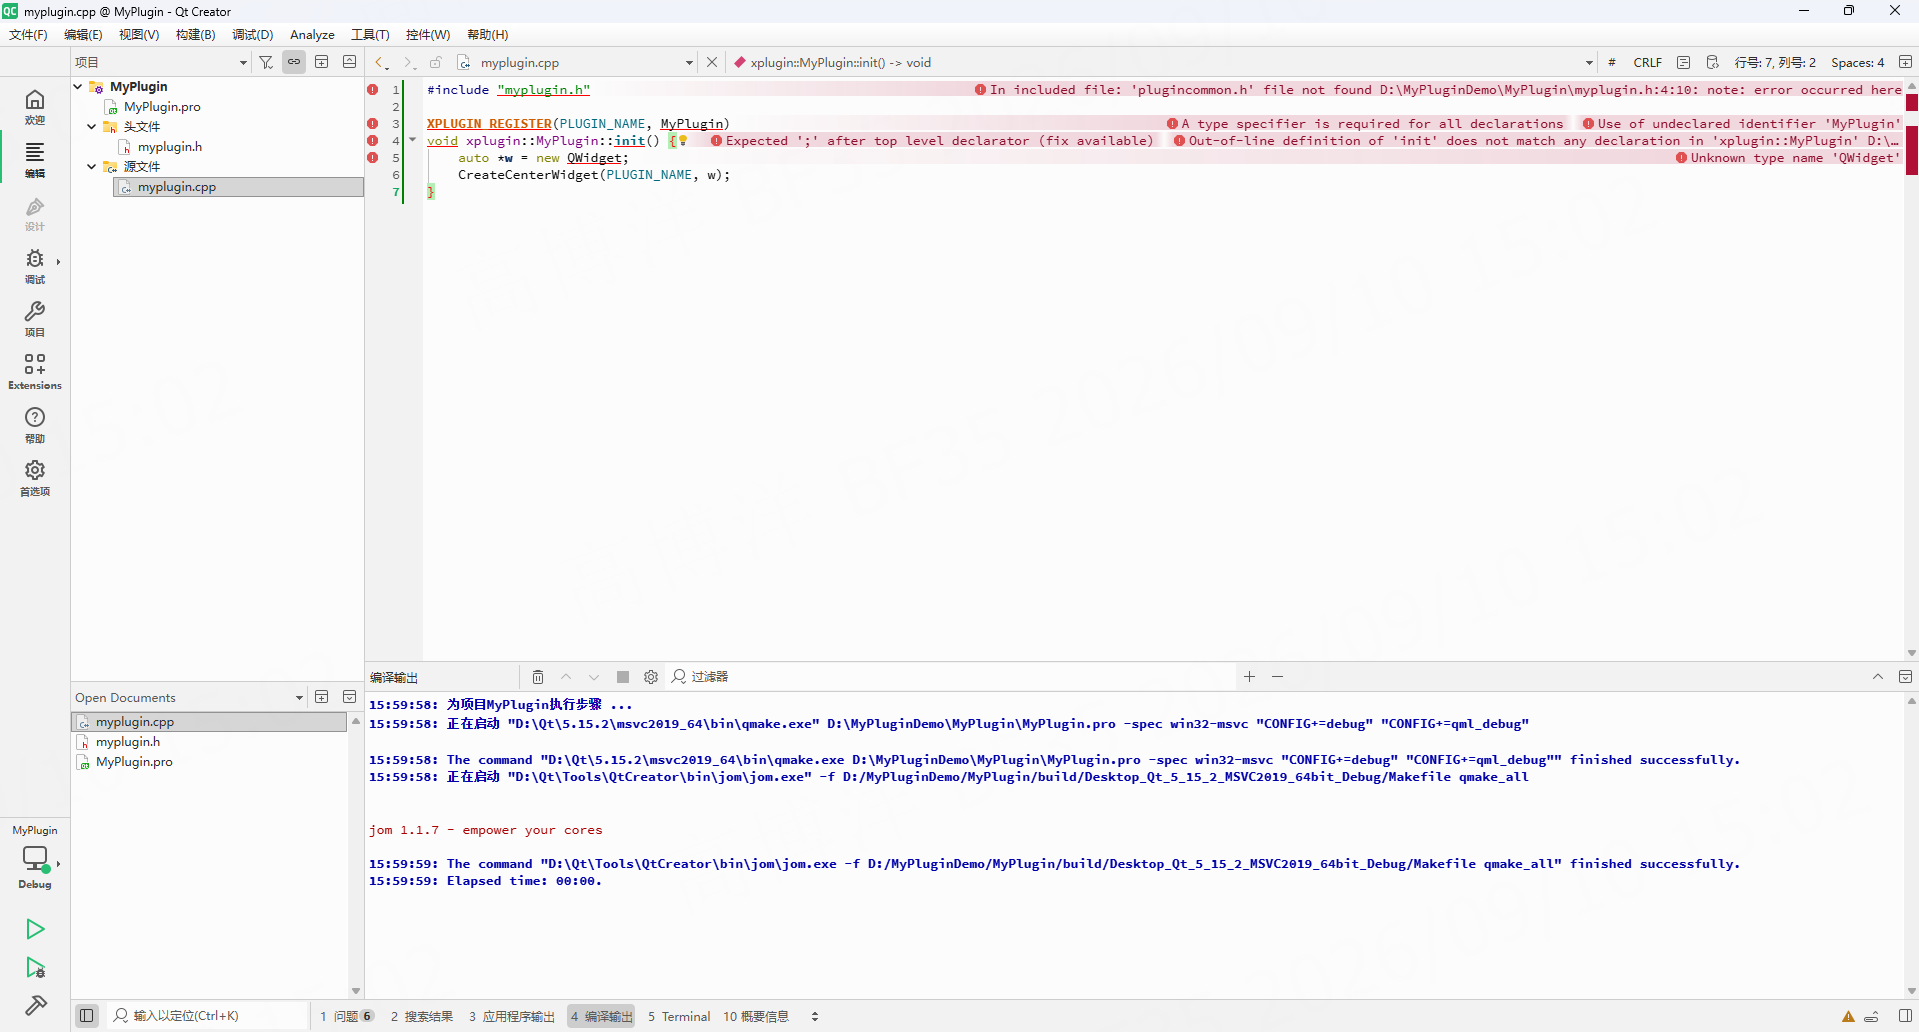The image size is (1919, 1032).
Task: Click line and column indicator 行号: 7
Action: pyautogui.click(x=1775, y=62)
